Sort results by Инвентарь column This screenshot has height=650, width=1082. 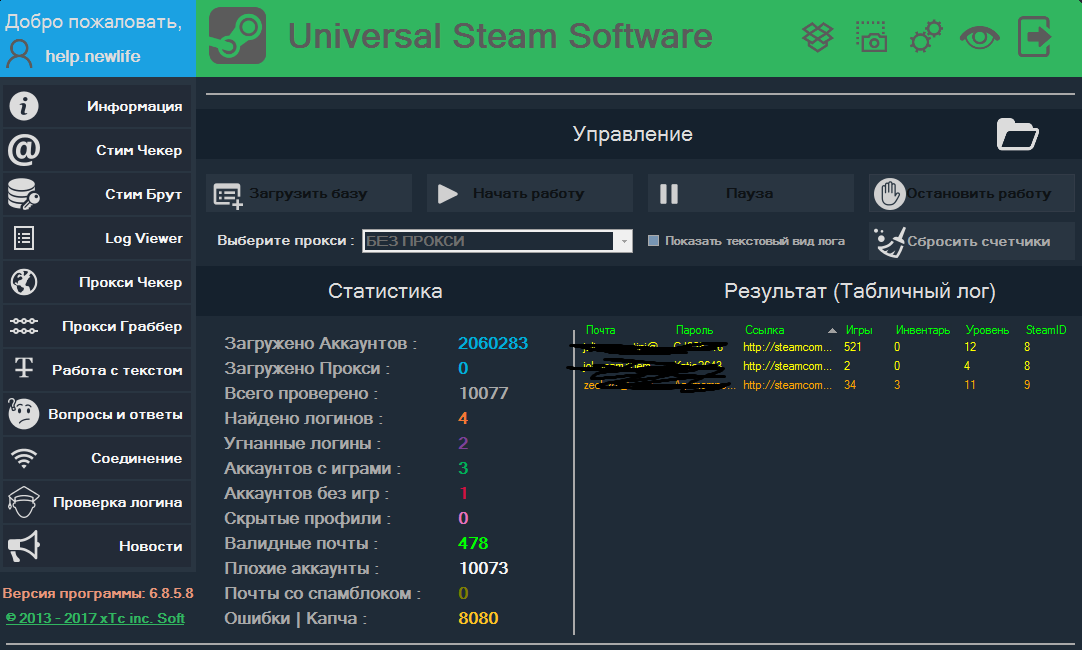923,330
